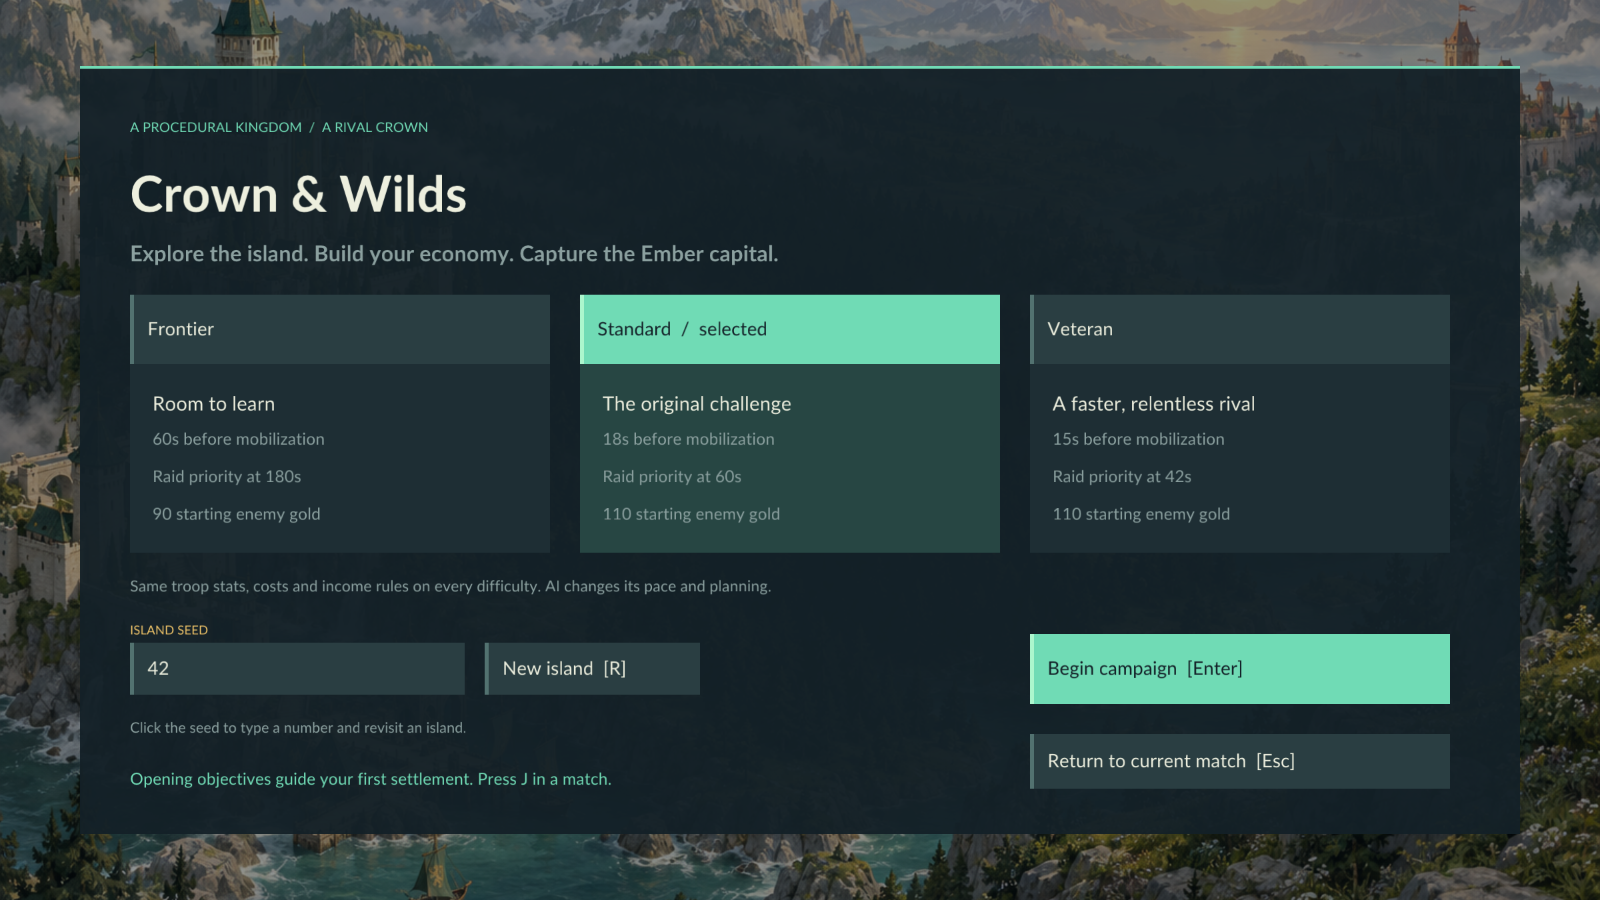This screenshot has height=900, width=1600.
Task: Click the opening objectives hint text
Action: point(371,779)
